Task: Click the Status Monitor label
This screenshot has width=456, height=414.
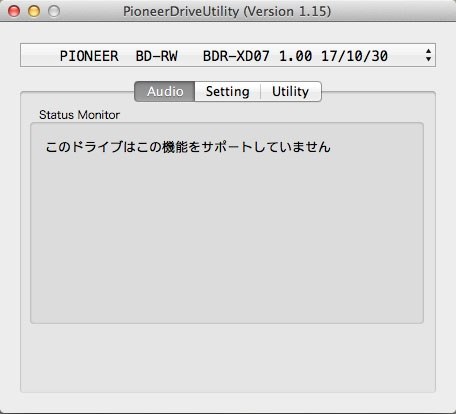Action: pyautogui.click(x=79, y=115)
